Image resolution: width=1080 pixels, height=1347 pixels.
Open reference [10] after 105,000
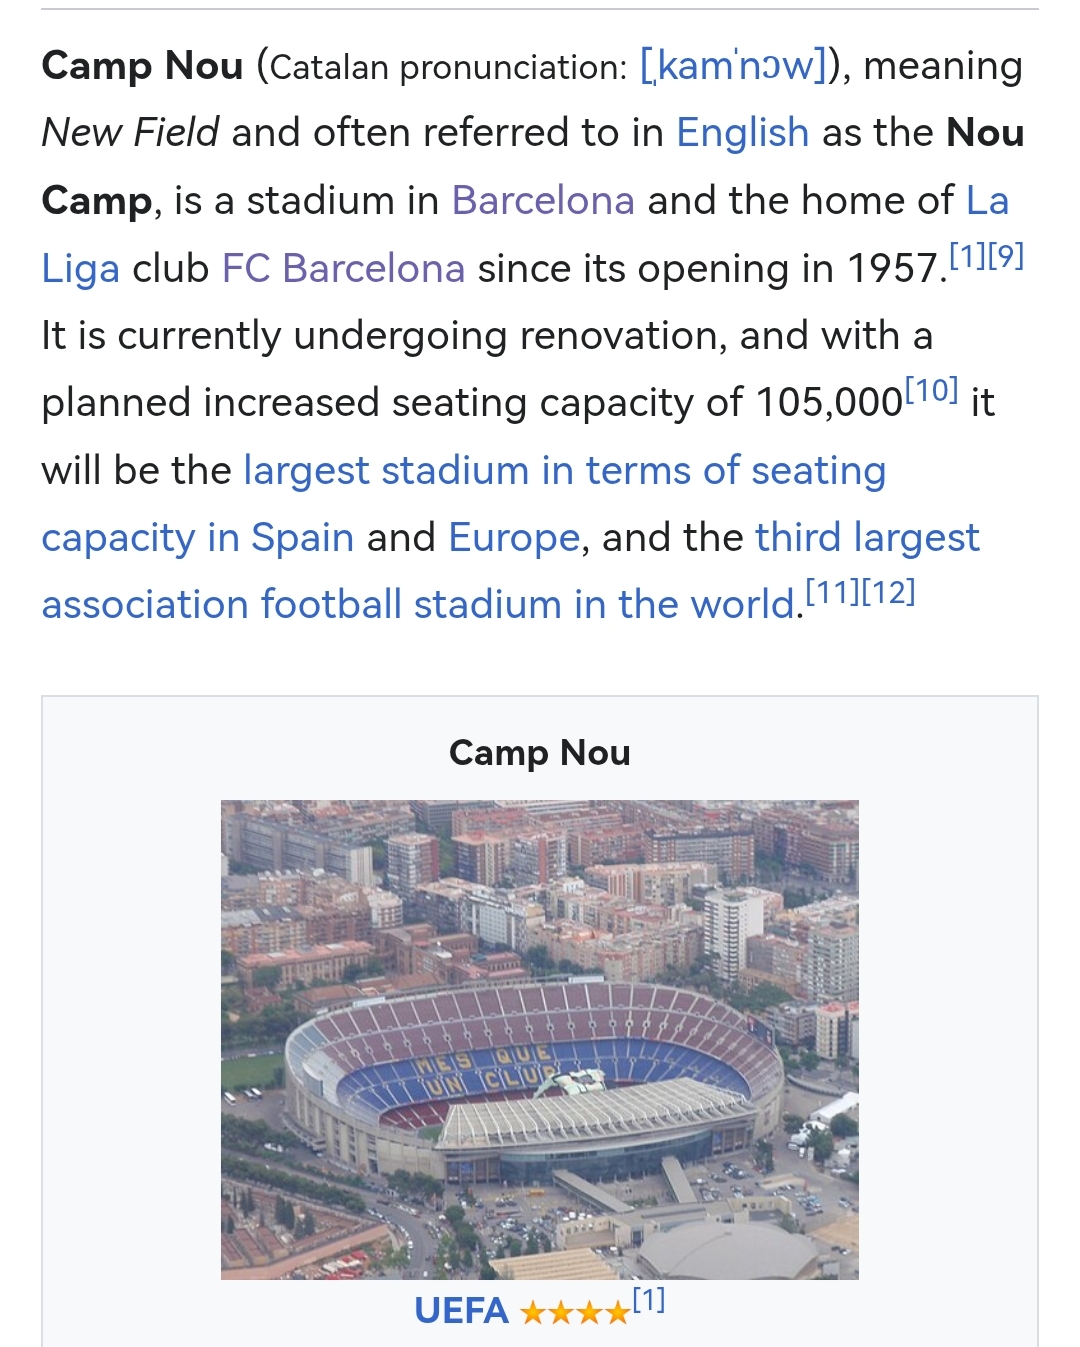[x=931, y=391]
